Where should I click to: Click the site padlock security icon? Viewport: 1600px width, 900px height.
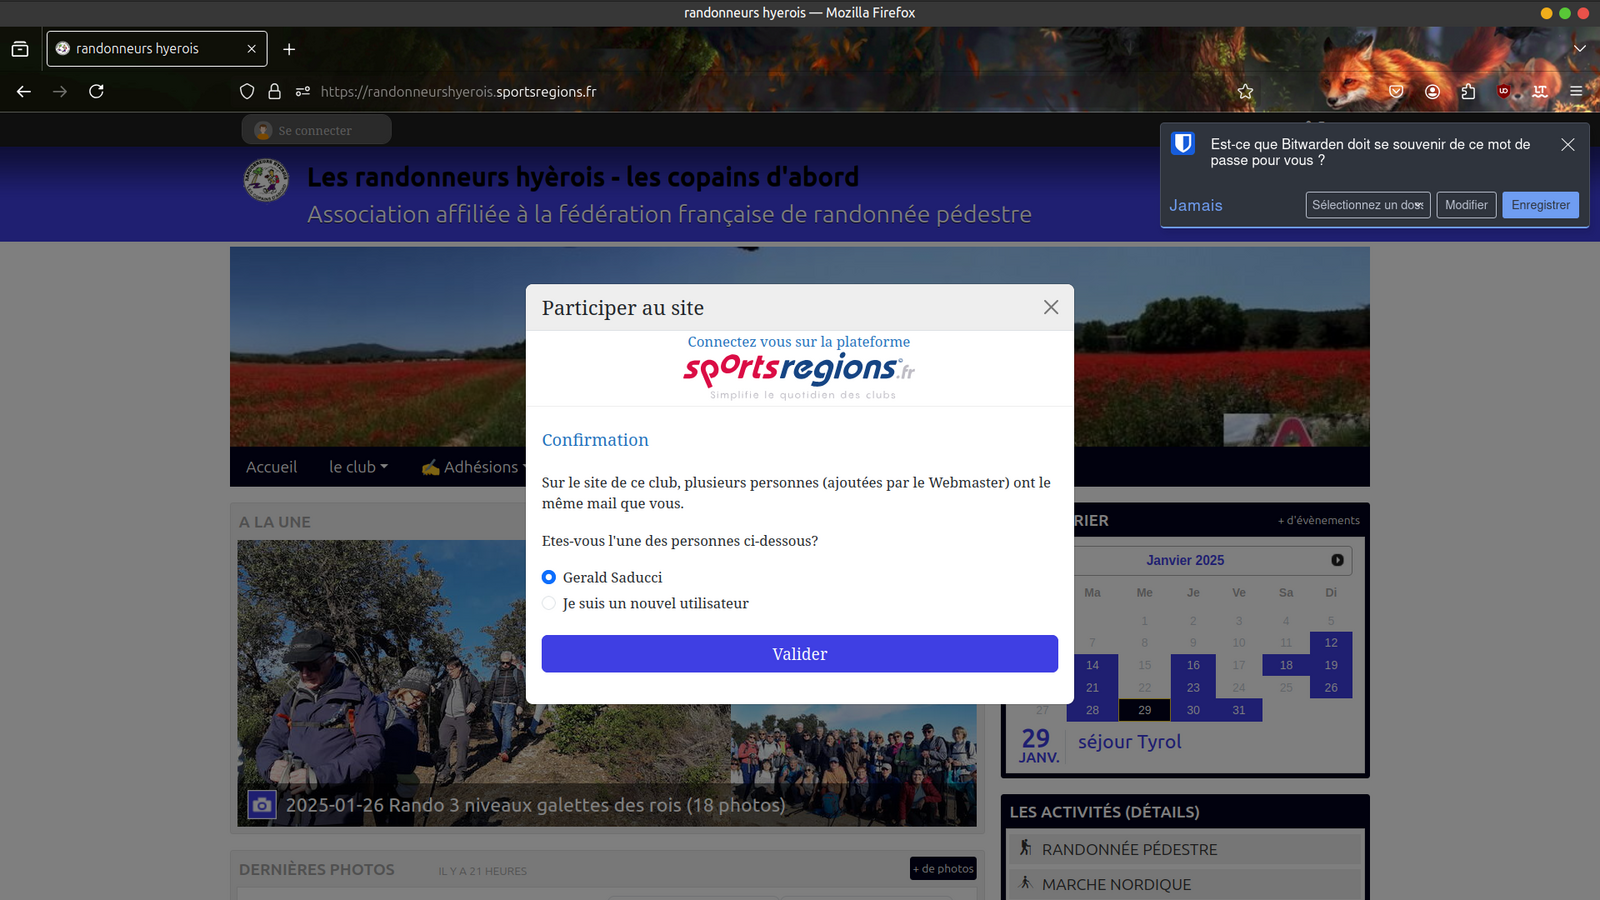tap(274, 91)
